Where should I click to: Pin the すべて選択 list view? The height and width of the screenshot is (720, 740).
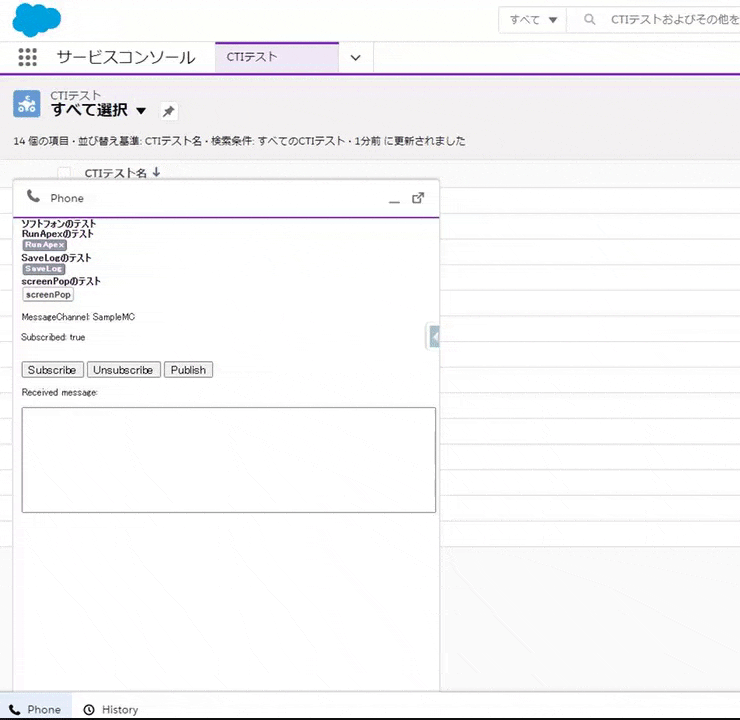coord(168,111)
